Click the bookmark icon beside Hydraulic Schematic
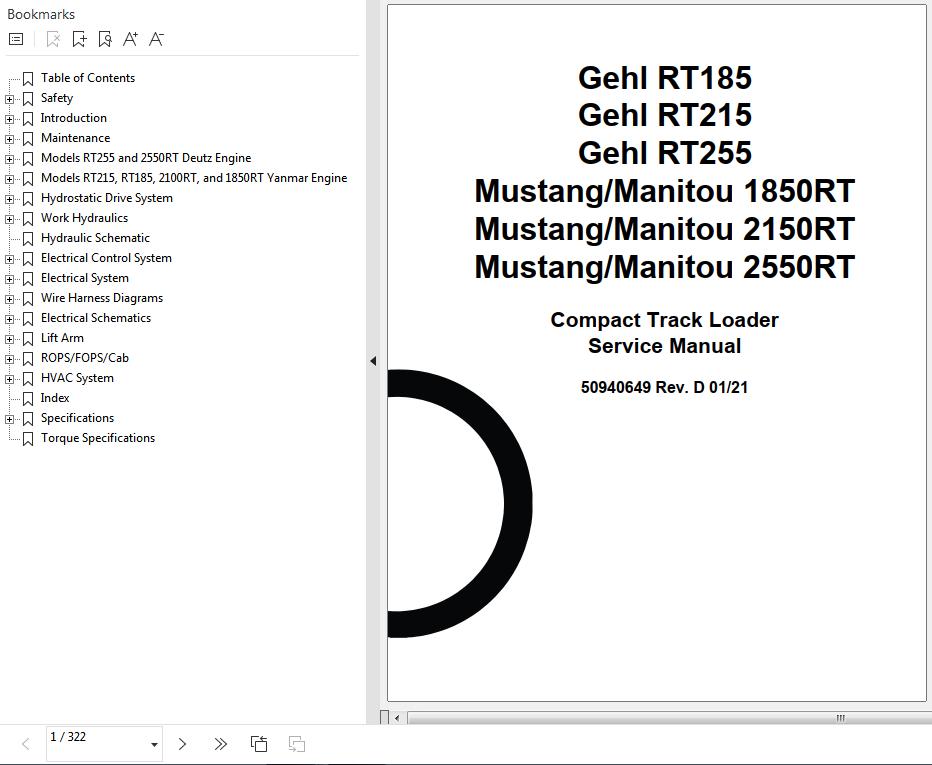The height and width of the screenshot is (765, 932). 28,238
